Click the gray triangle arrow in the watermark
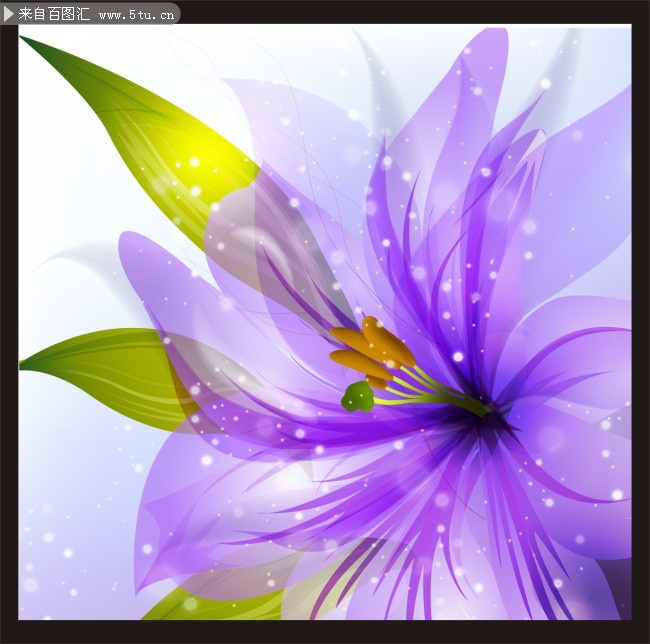Image resolution: width=650 pixels, height=644 pixels. pos(10,14)
